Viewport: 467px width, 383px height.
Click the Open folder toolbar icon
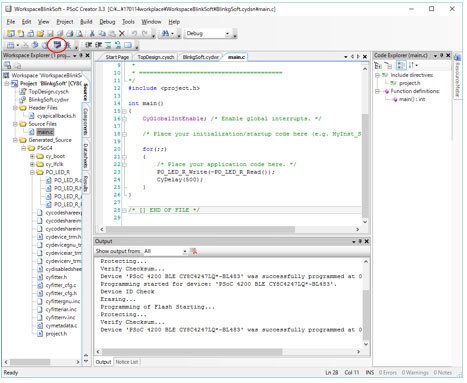coord(40,33)
